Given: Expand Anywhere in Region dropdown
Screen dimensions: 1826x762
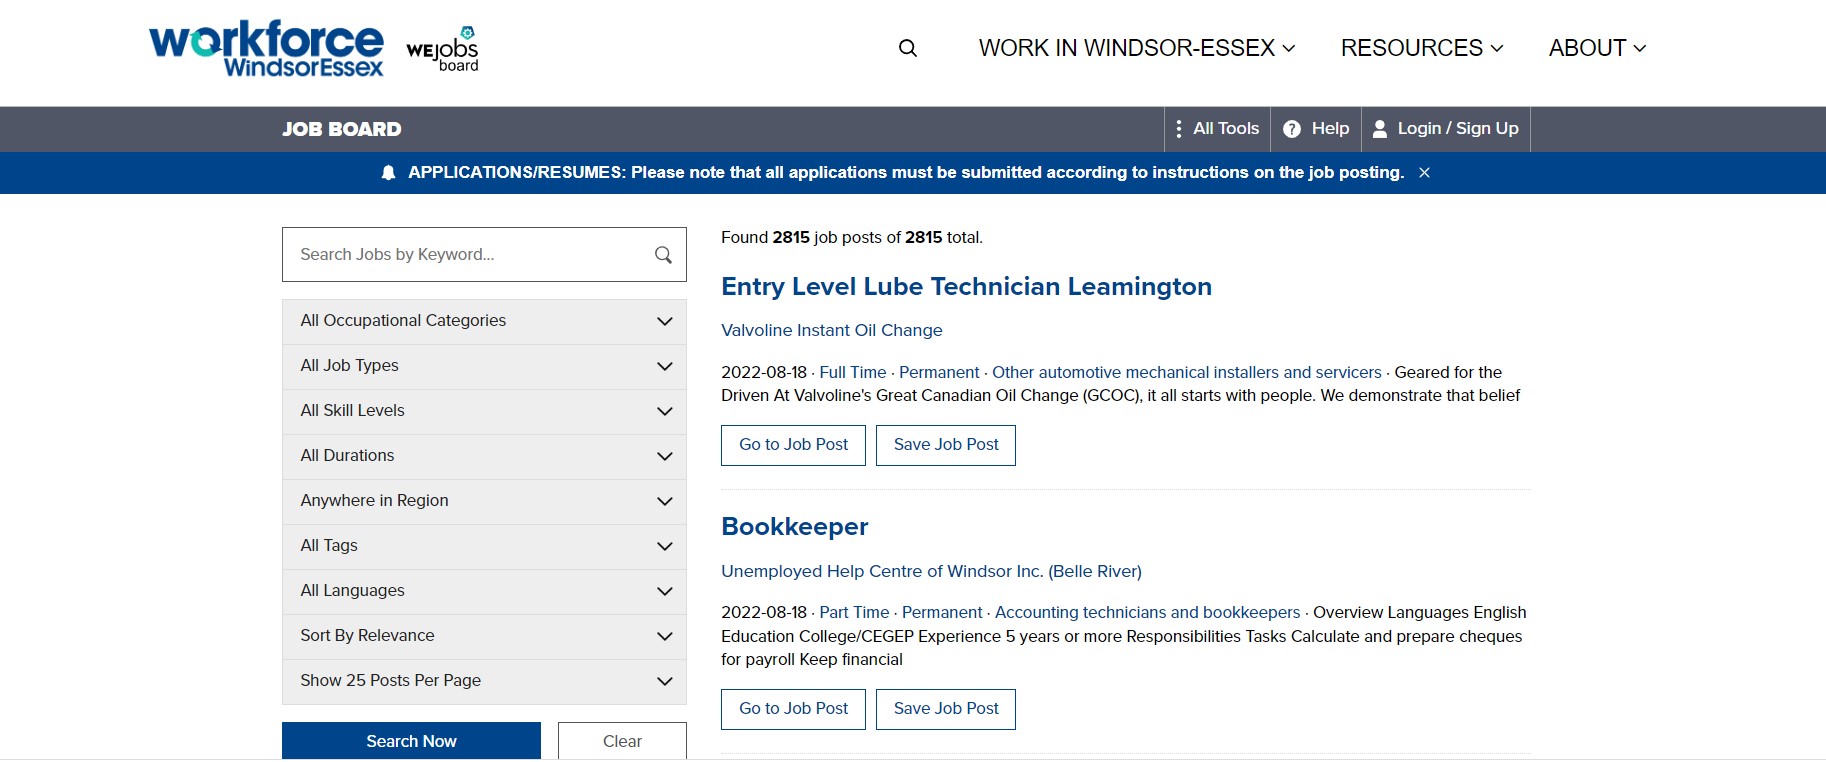Looking at the screenshot, I should pyautogui.click(x=484, y=501).
